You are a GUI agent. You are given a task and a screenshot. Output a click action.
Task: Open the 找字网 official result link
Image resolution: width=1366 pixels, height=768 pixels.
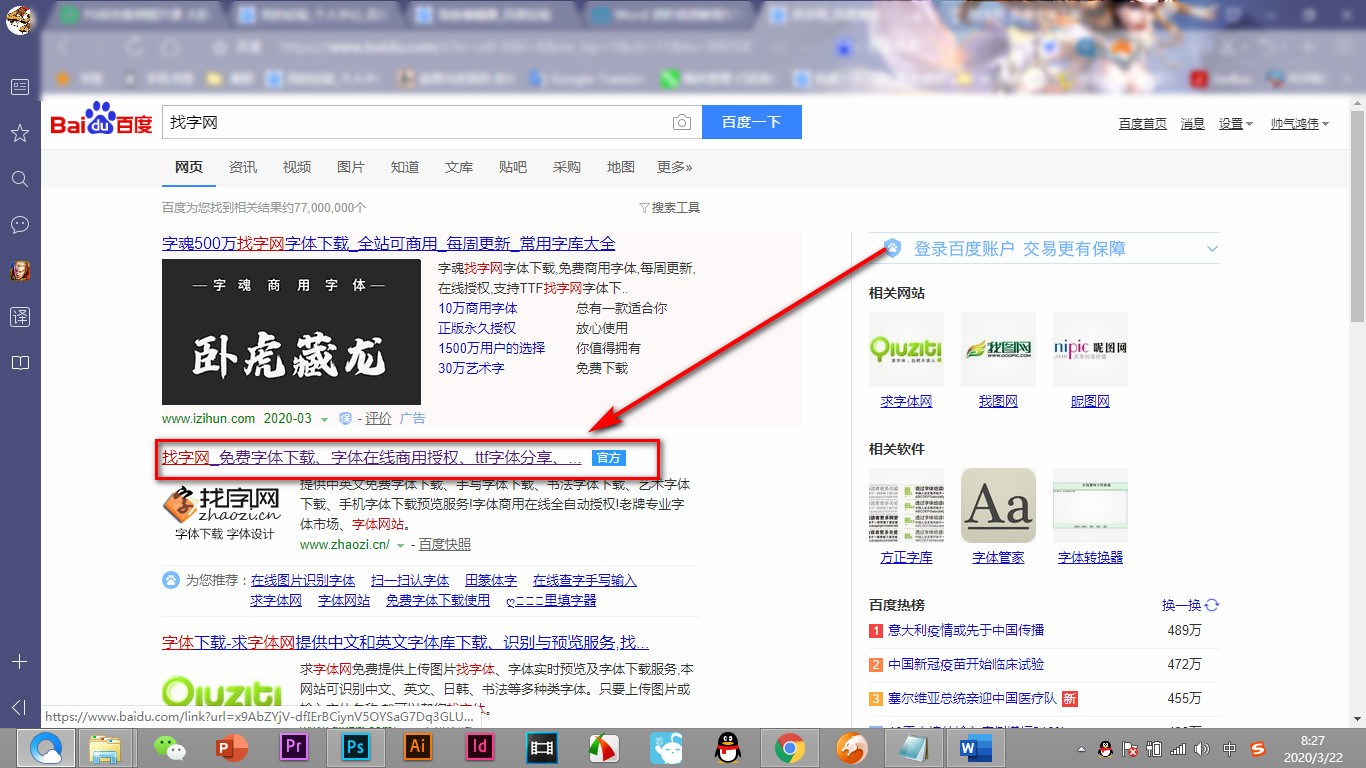371,458
